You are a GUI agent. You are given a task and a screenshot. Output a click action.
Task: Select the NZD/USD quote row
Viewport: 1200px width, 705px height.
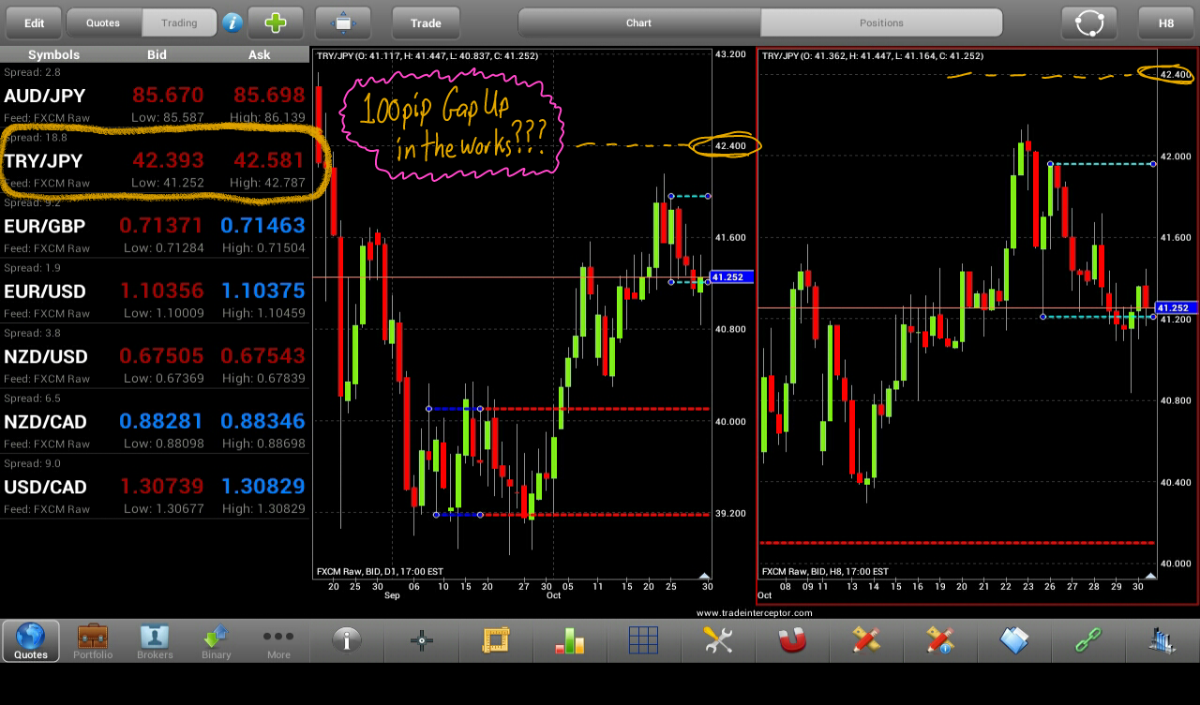[x=155, y=355]
